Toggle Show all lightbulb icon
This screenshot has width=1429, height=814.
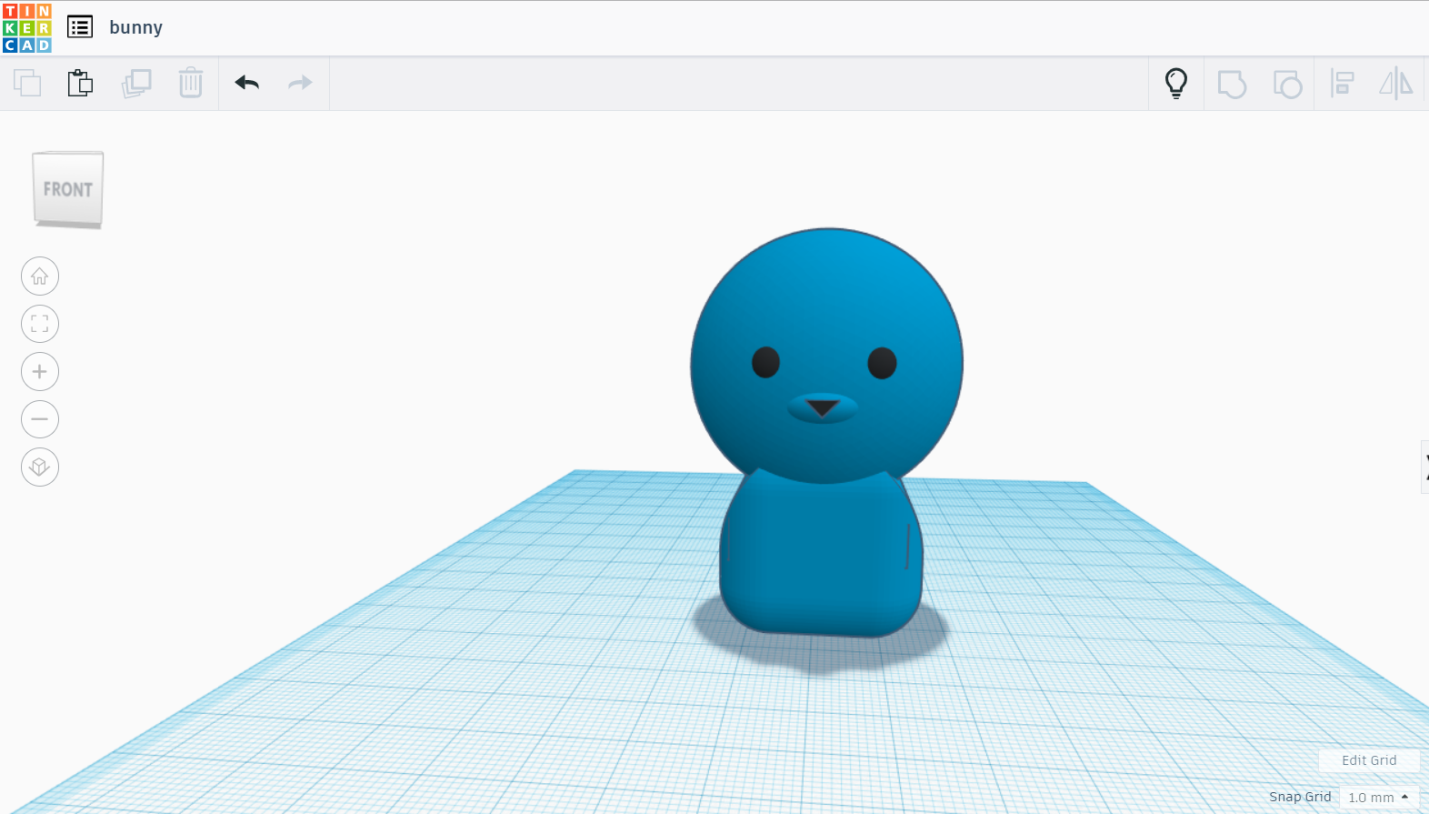[1177, 83]
